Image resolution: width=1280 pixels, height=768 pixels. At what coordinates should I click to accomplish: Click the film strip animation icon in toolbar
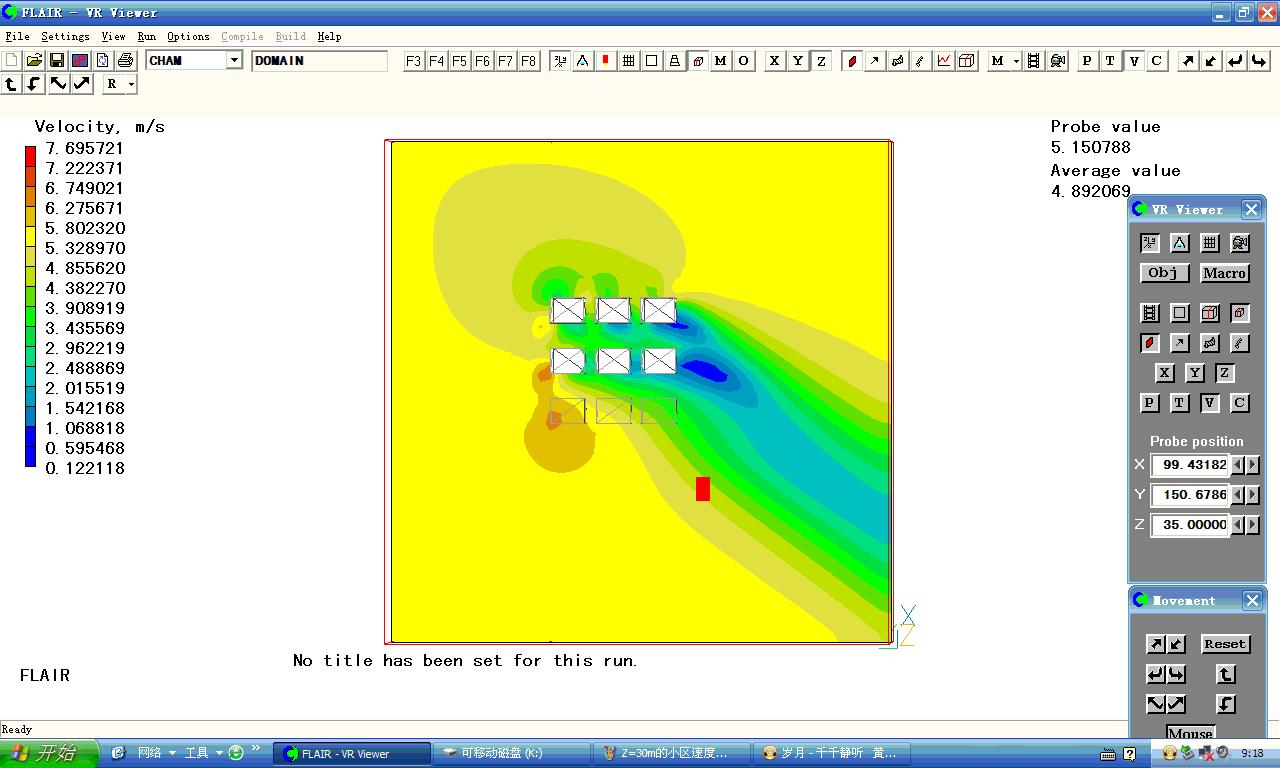click(1034, 61)
